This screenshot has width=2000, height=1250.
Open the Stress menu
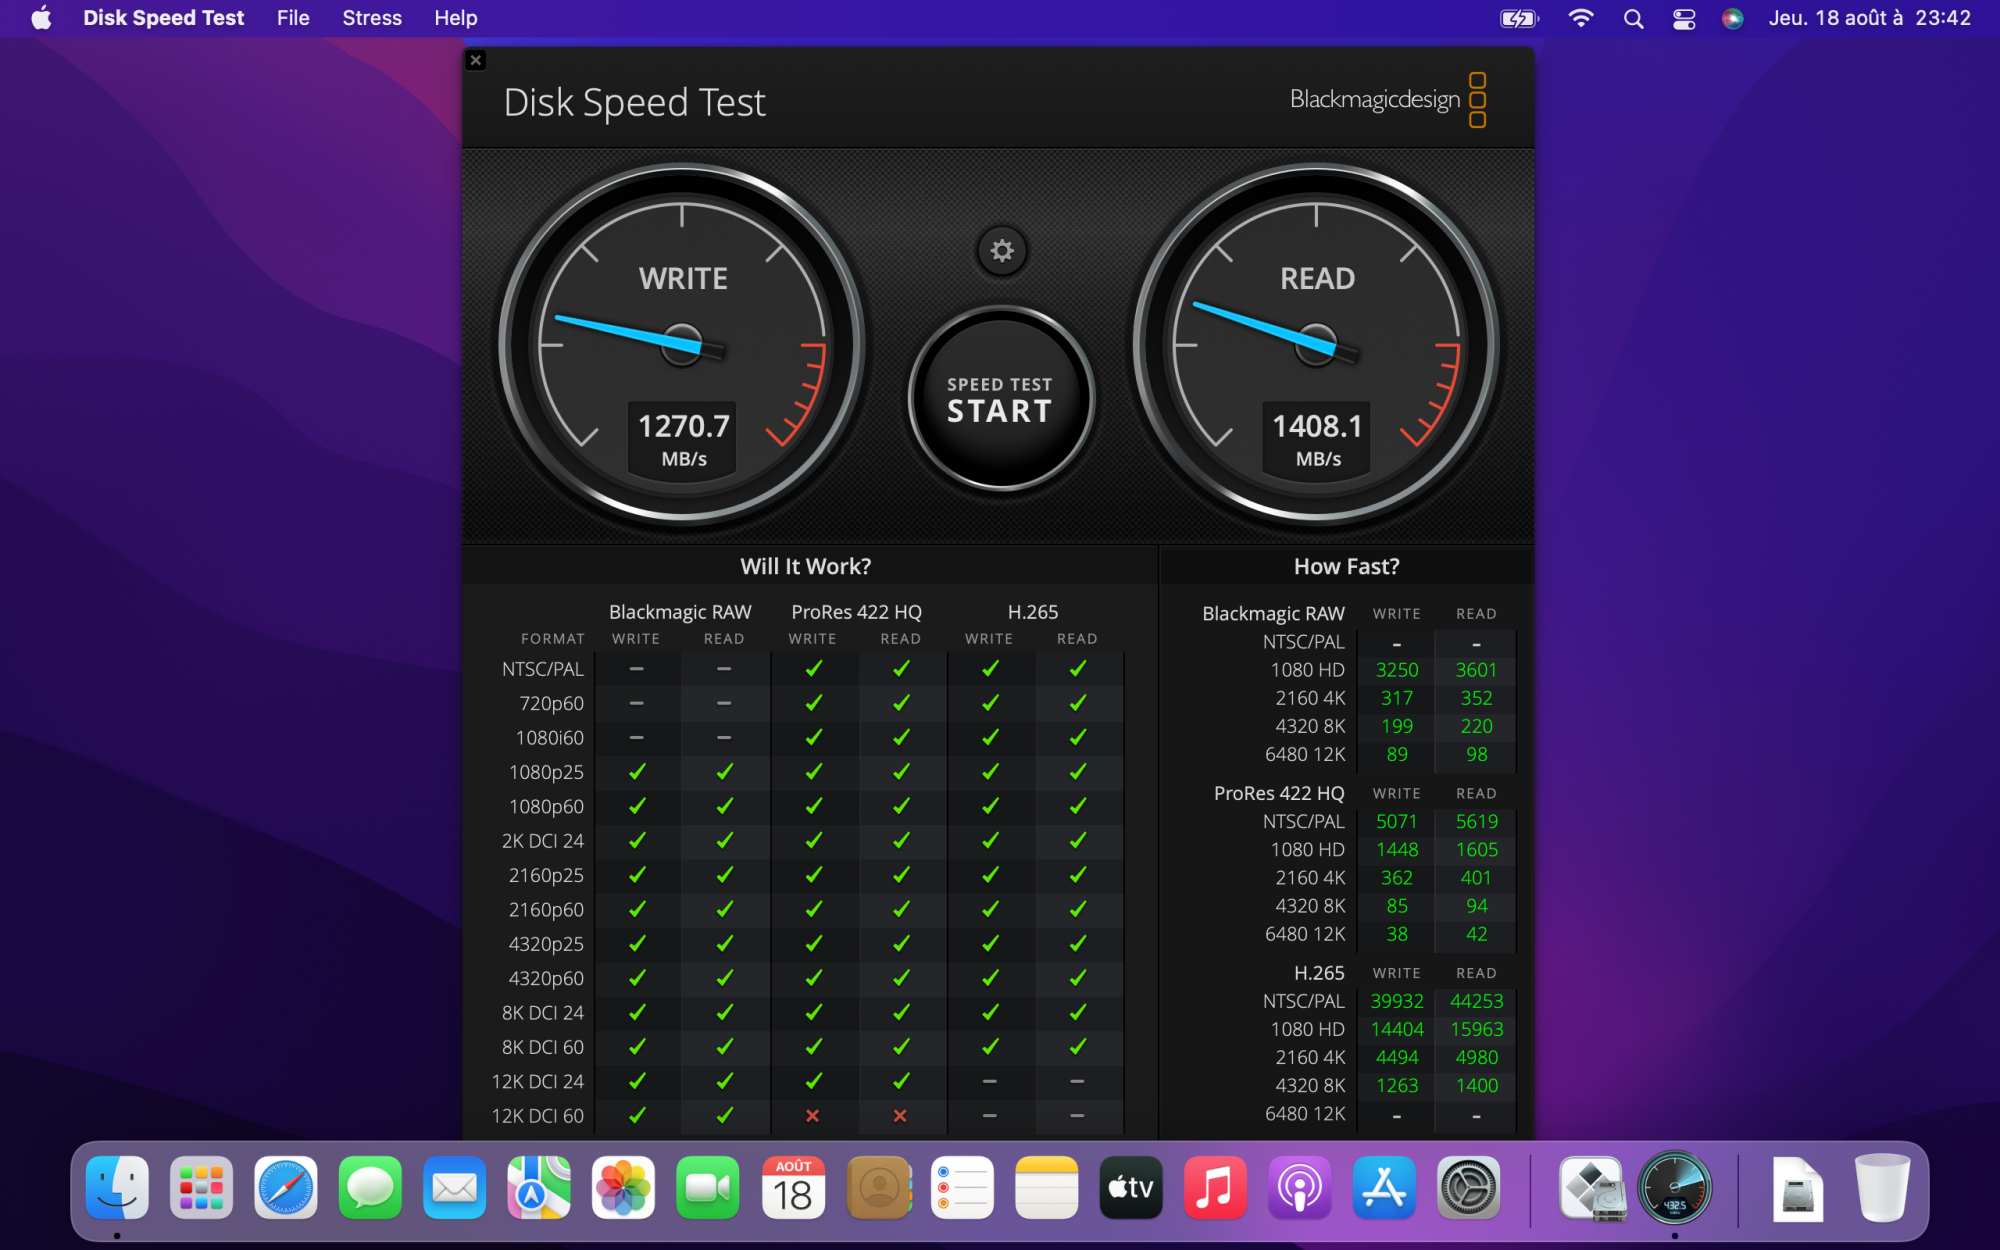371,18
